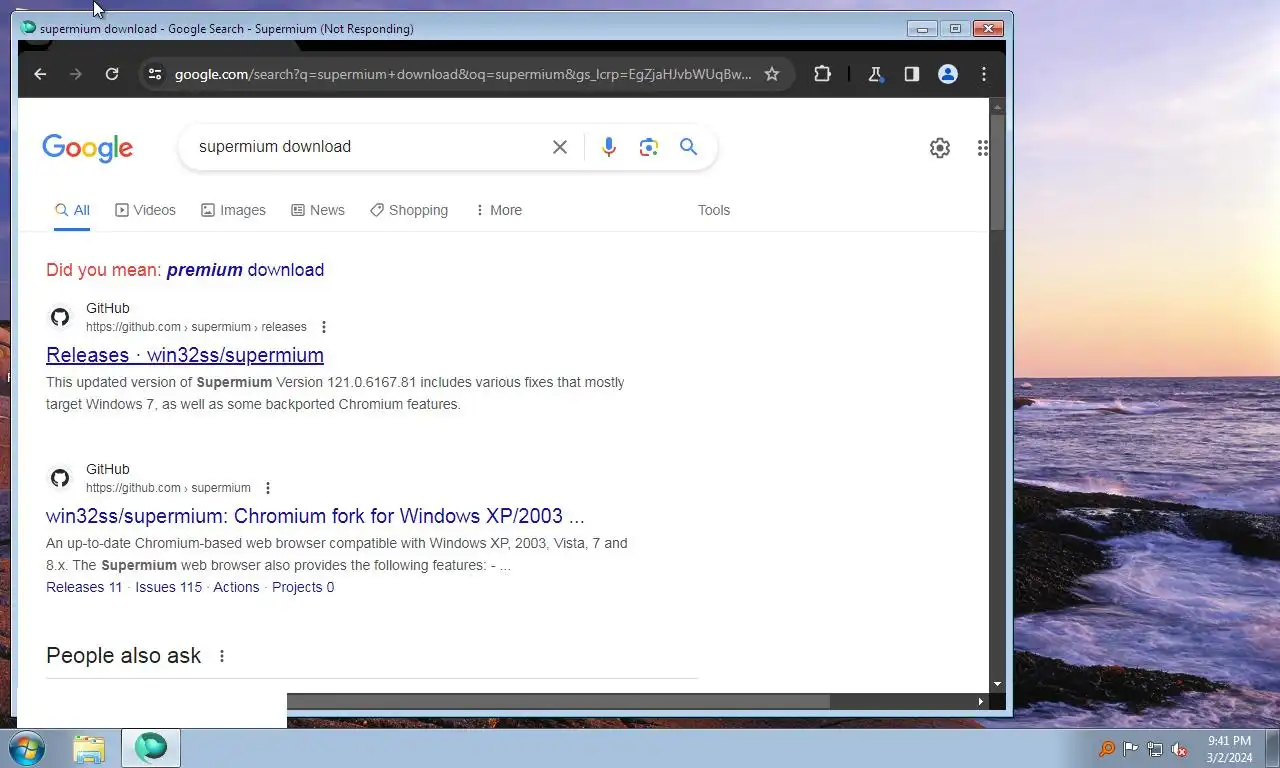Image resolution: width=1280 pixels, height=768 pixels.
Task: Switch to the Shopping tab
Action: (x=409, y=210)
